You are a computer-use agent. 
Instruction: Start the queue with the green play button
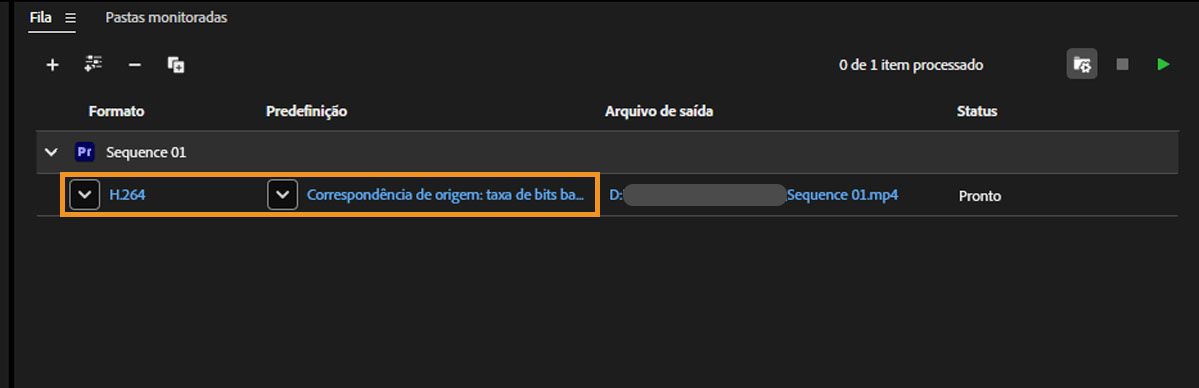pos(1163,64)
